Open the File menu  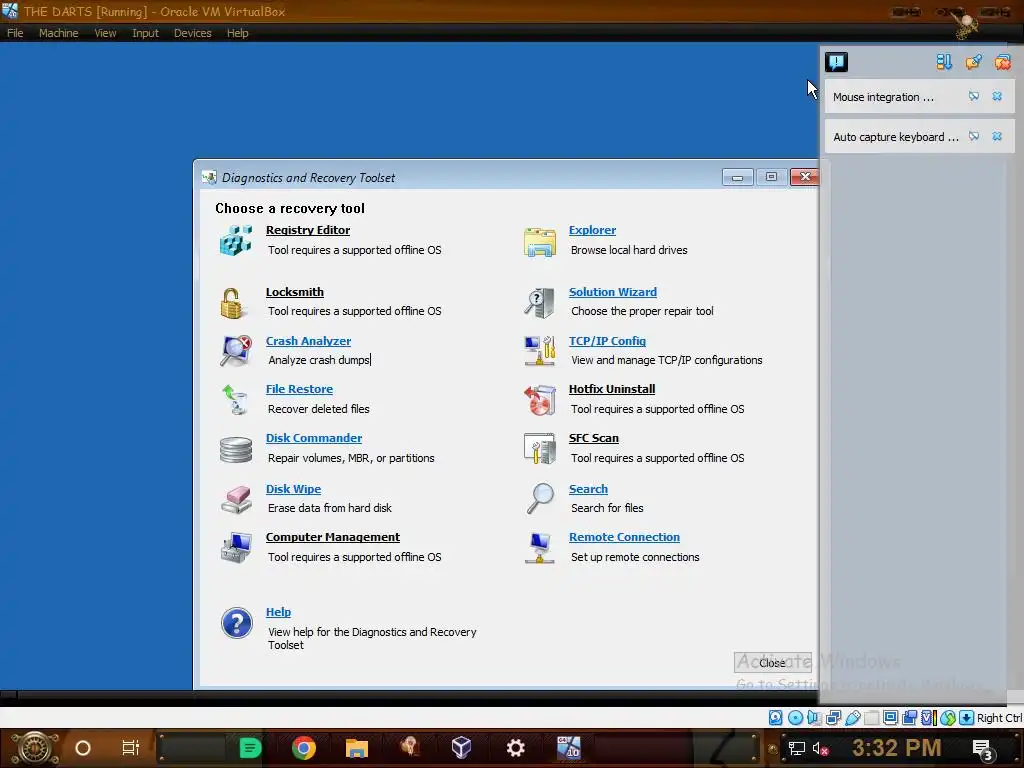click(x=15, y=33)
